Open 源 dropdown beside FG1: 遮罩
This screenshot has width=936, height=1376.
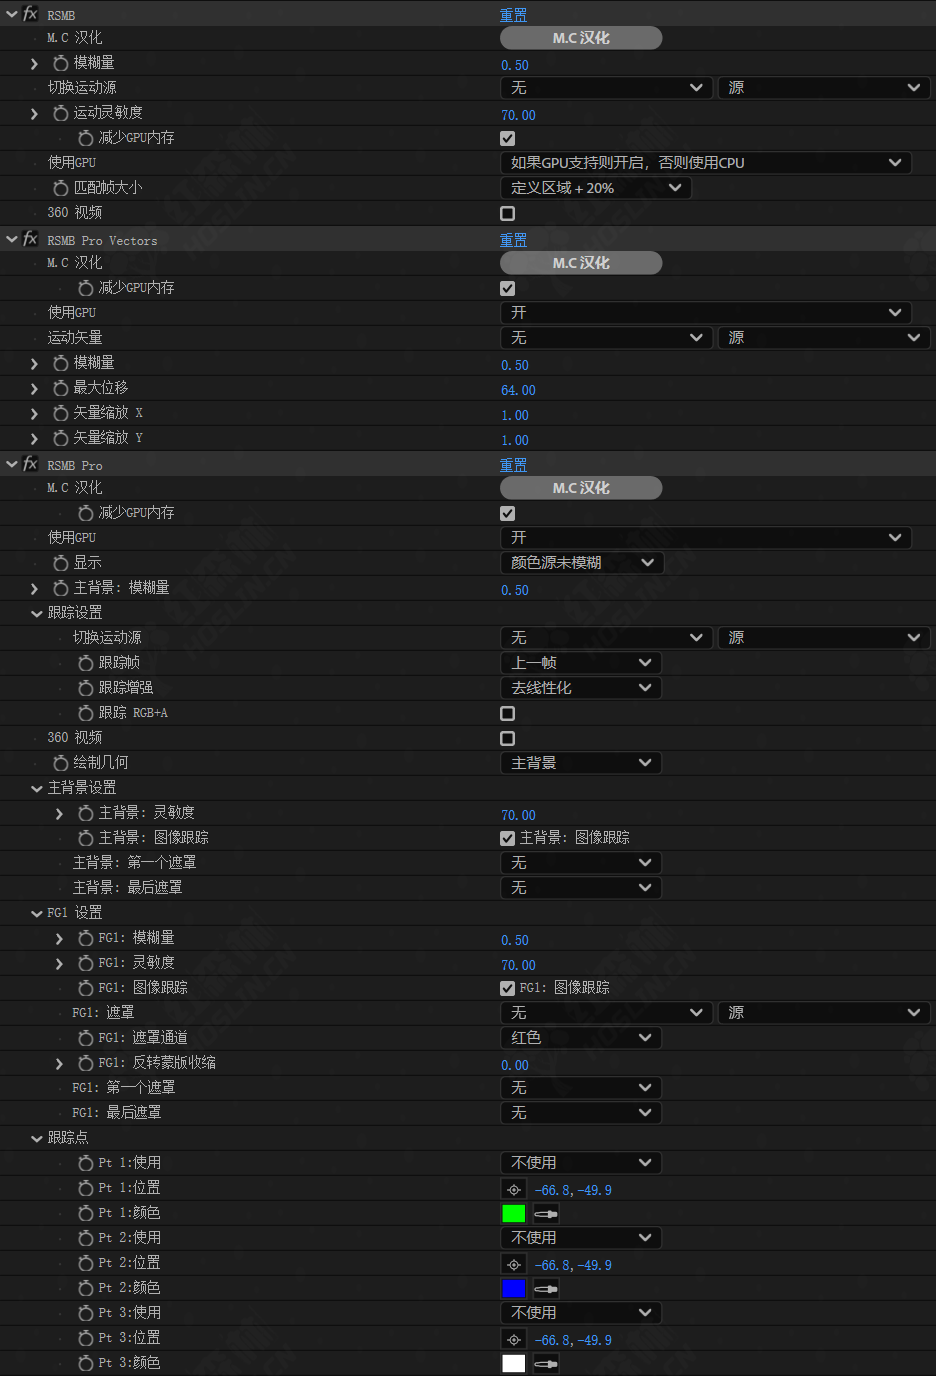(x=824, y=1013)
